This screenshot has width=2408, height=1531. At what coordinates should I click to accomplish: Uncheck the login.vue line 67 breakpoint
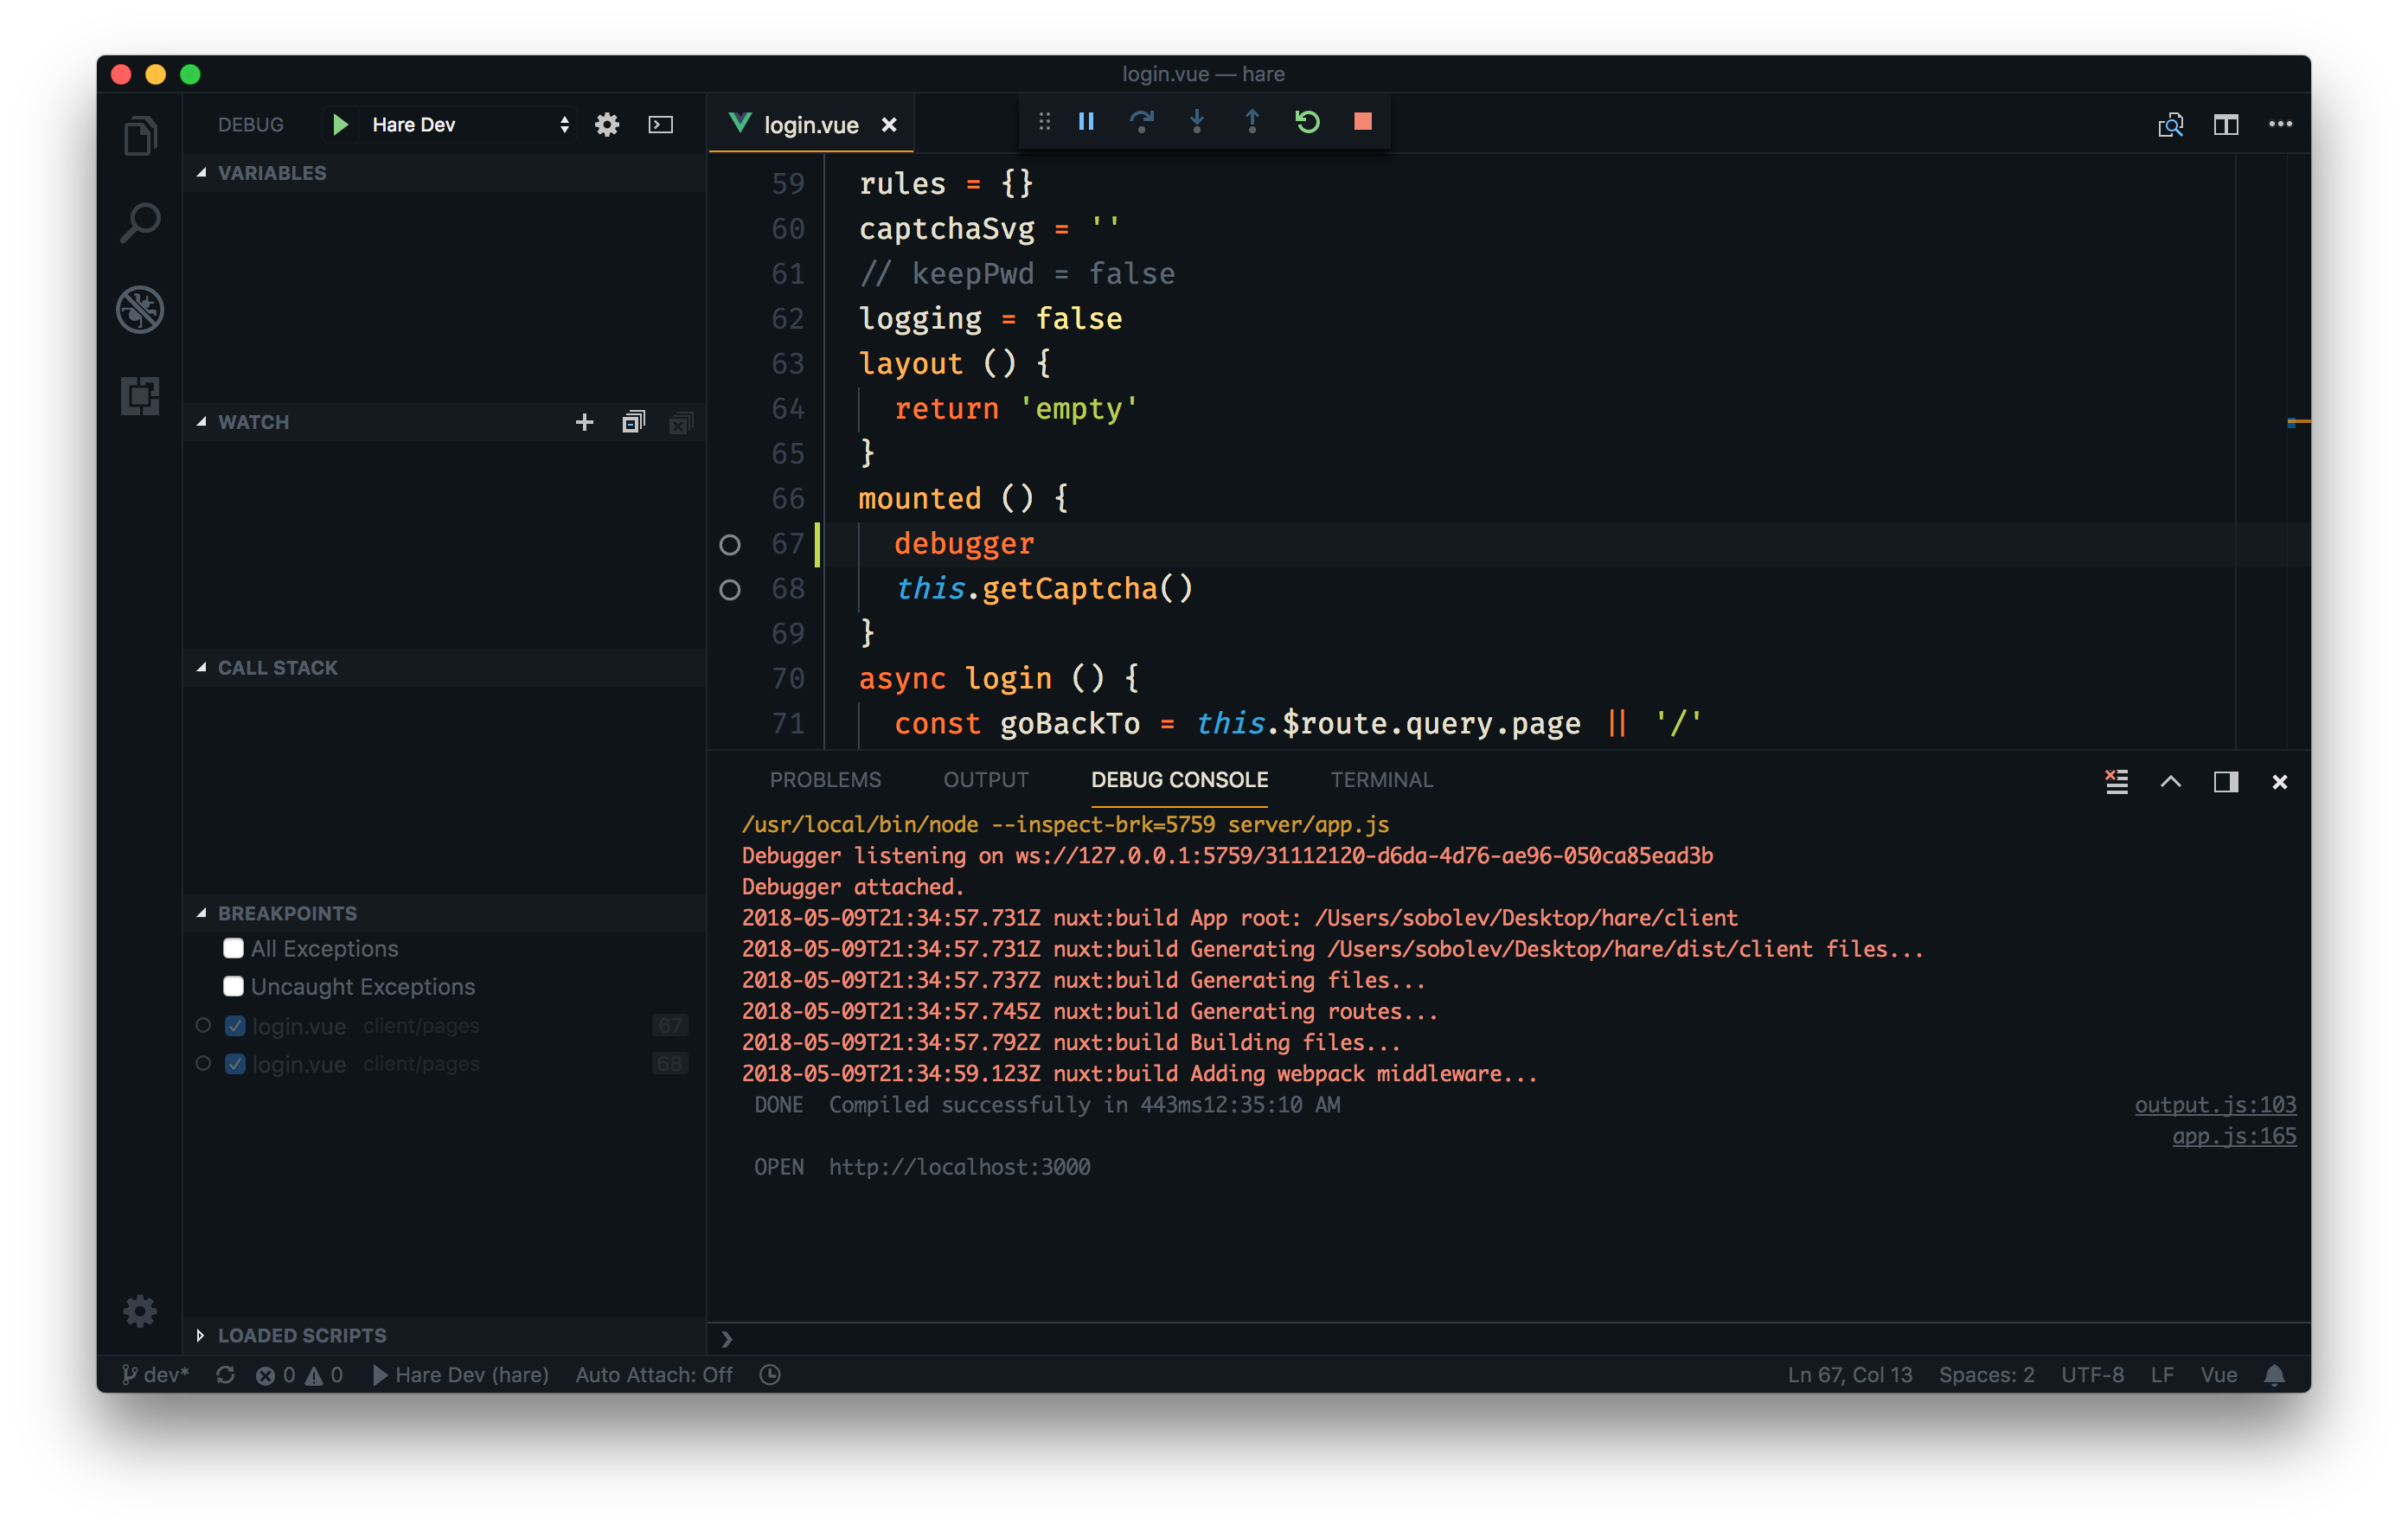pos(235,1025)
